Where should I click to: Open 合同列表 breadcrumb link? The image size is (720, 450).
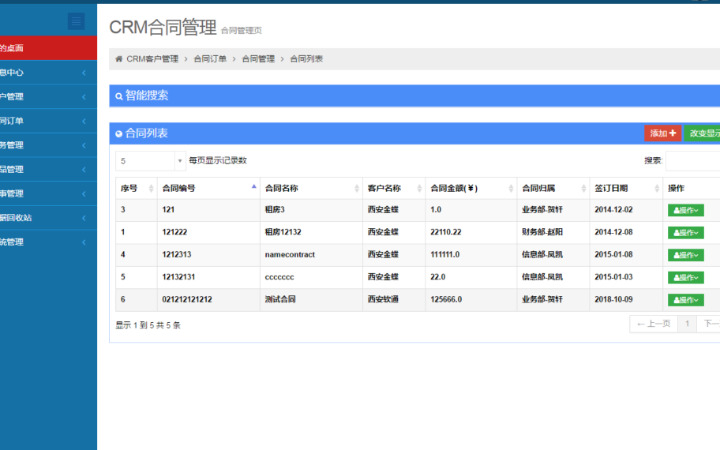(x=307, y=59)
